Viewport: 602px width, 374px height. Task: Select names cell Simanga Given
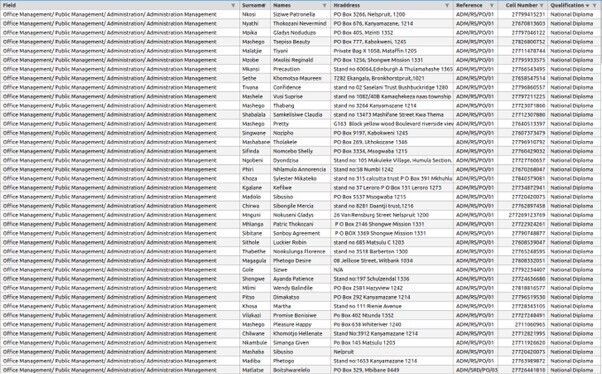point(301,343)
